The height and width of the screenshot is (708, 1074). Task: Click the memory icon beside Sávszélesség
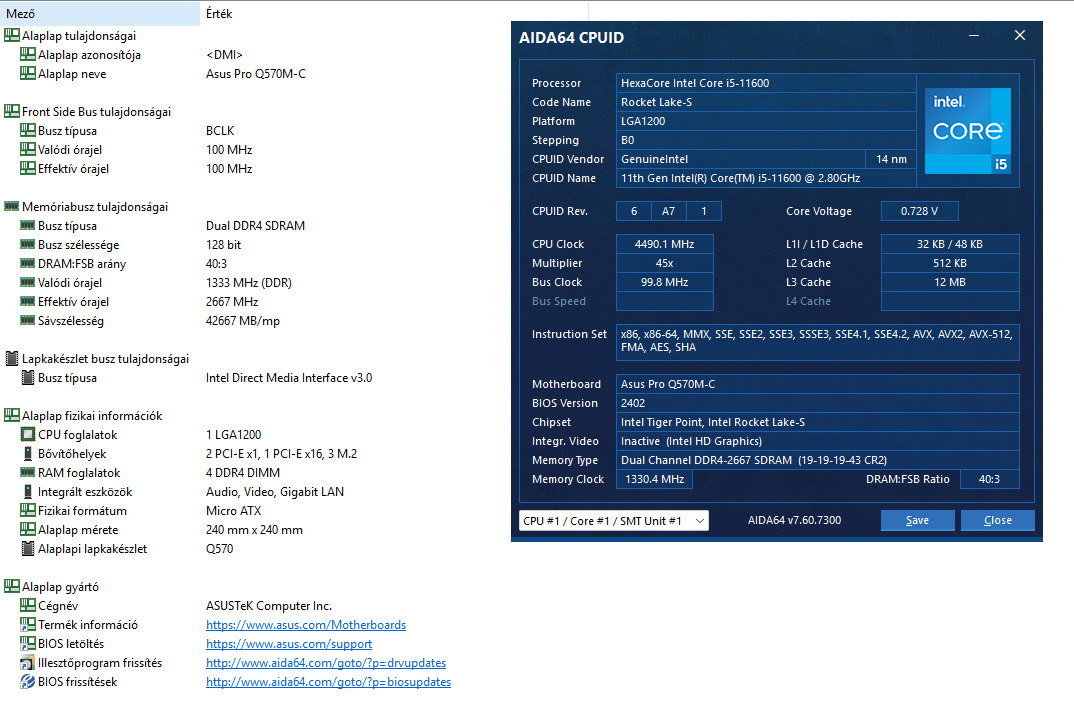point(28,320)
